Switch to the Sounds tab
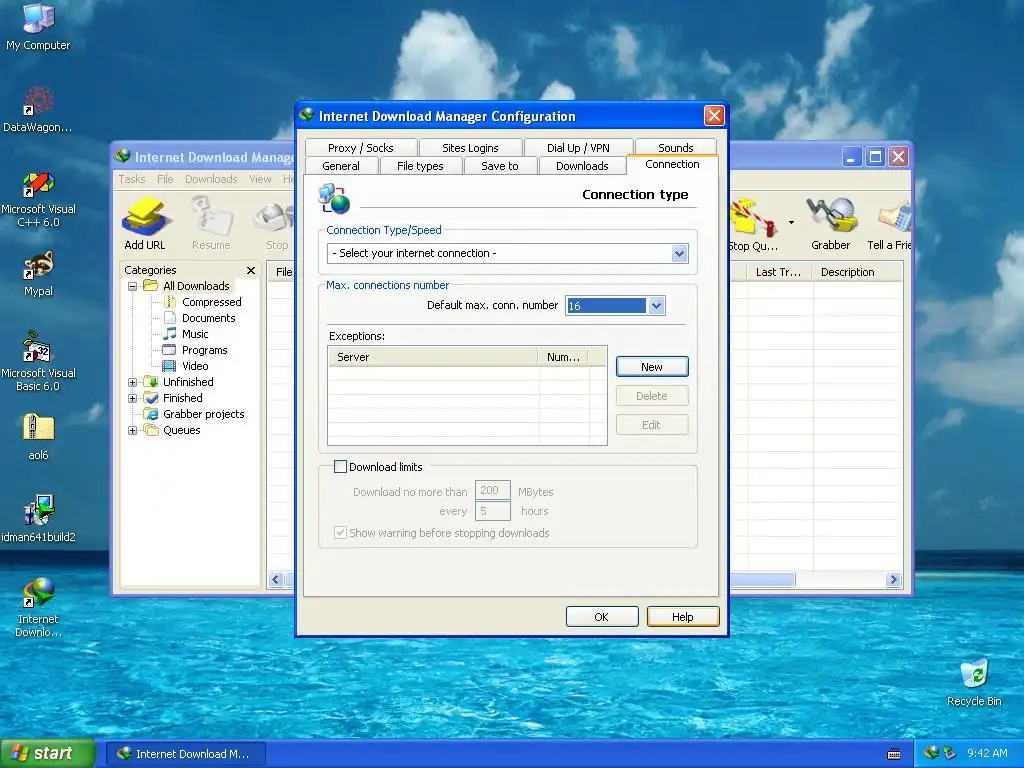This screenshot has width=1024, height=768. pyautogui.click(x=675, y=148)
